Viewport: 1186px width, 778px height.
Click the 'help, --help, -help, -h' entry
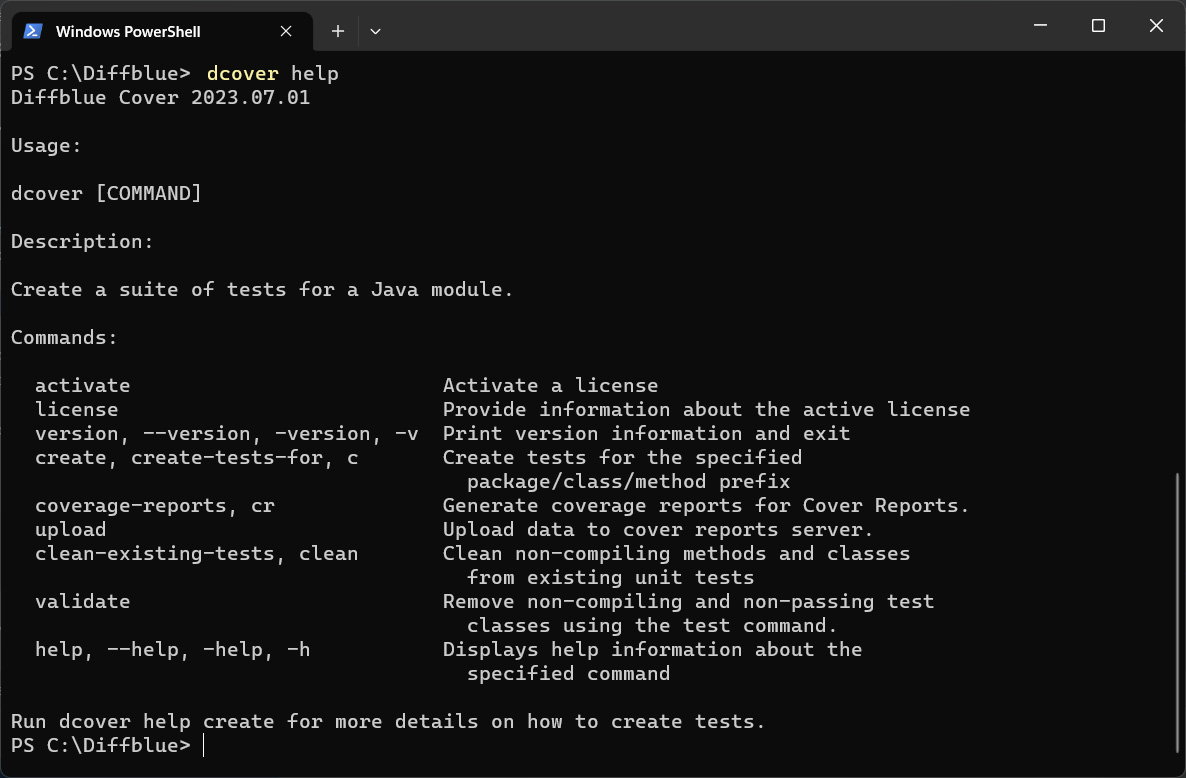click(x=172, y=649)
